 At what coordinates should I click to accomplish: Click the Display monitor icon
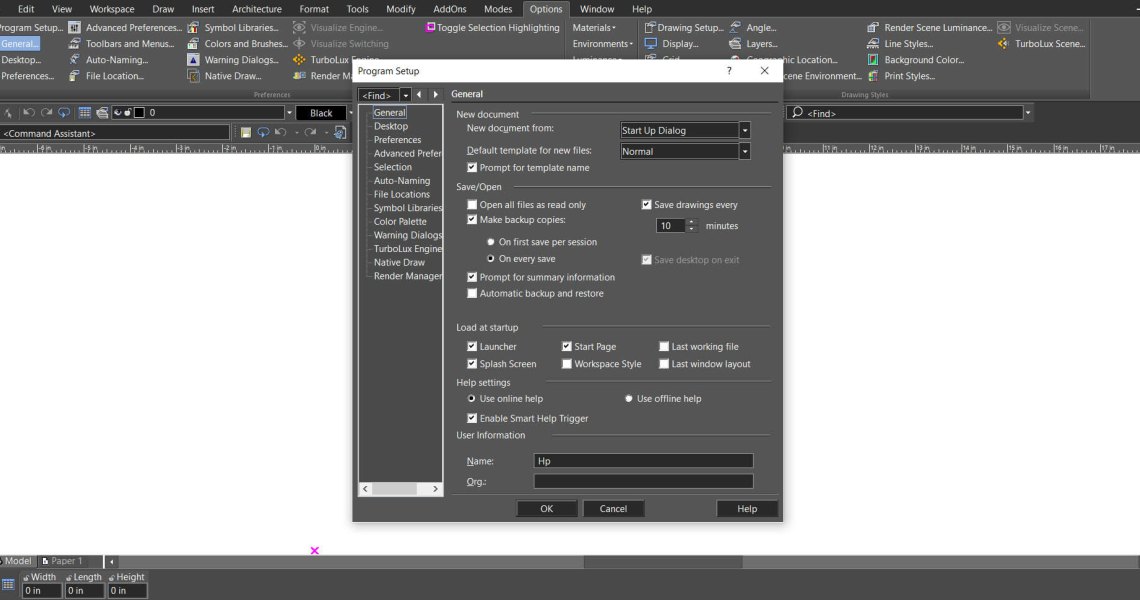pos(650,44)
